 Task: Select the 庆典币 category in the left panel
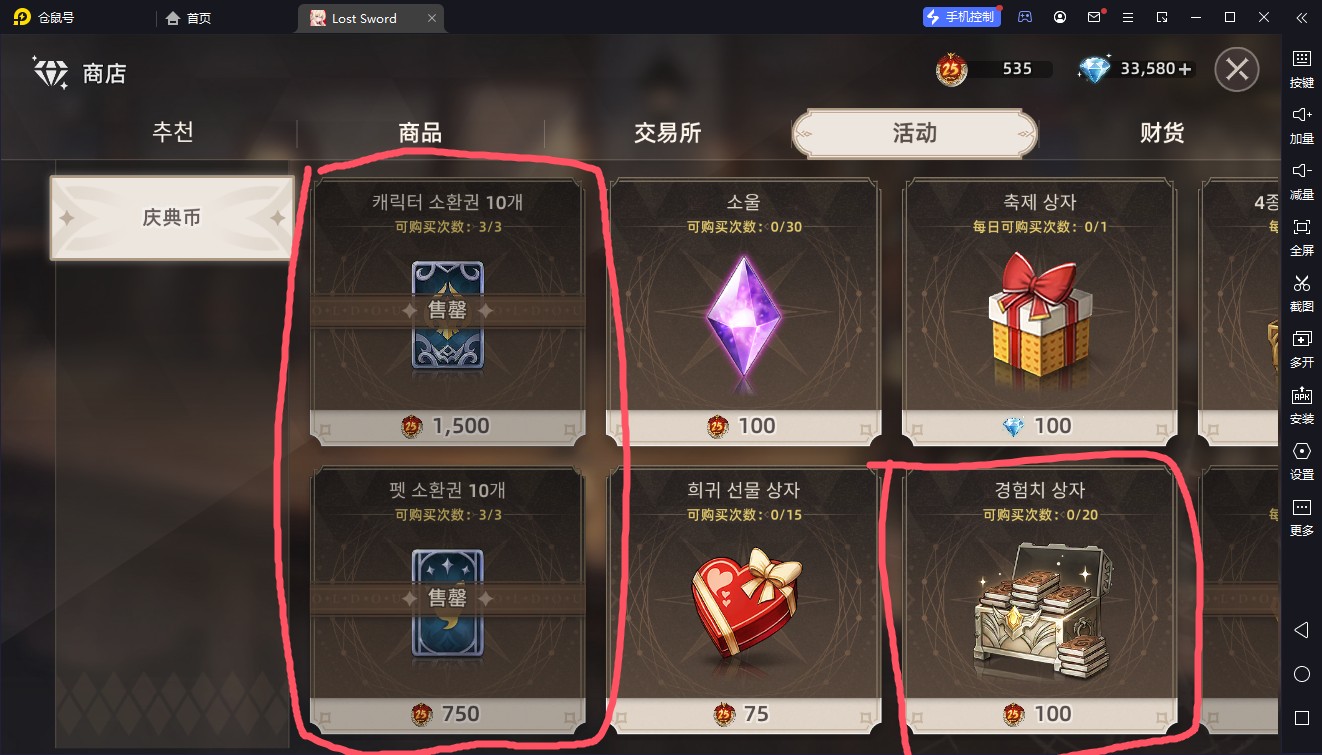click(172, 218)
